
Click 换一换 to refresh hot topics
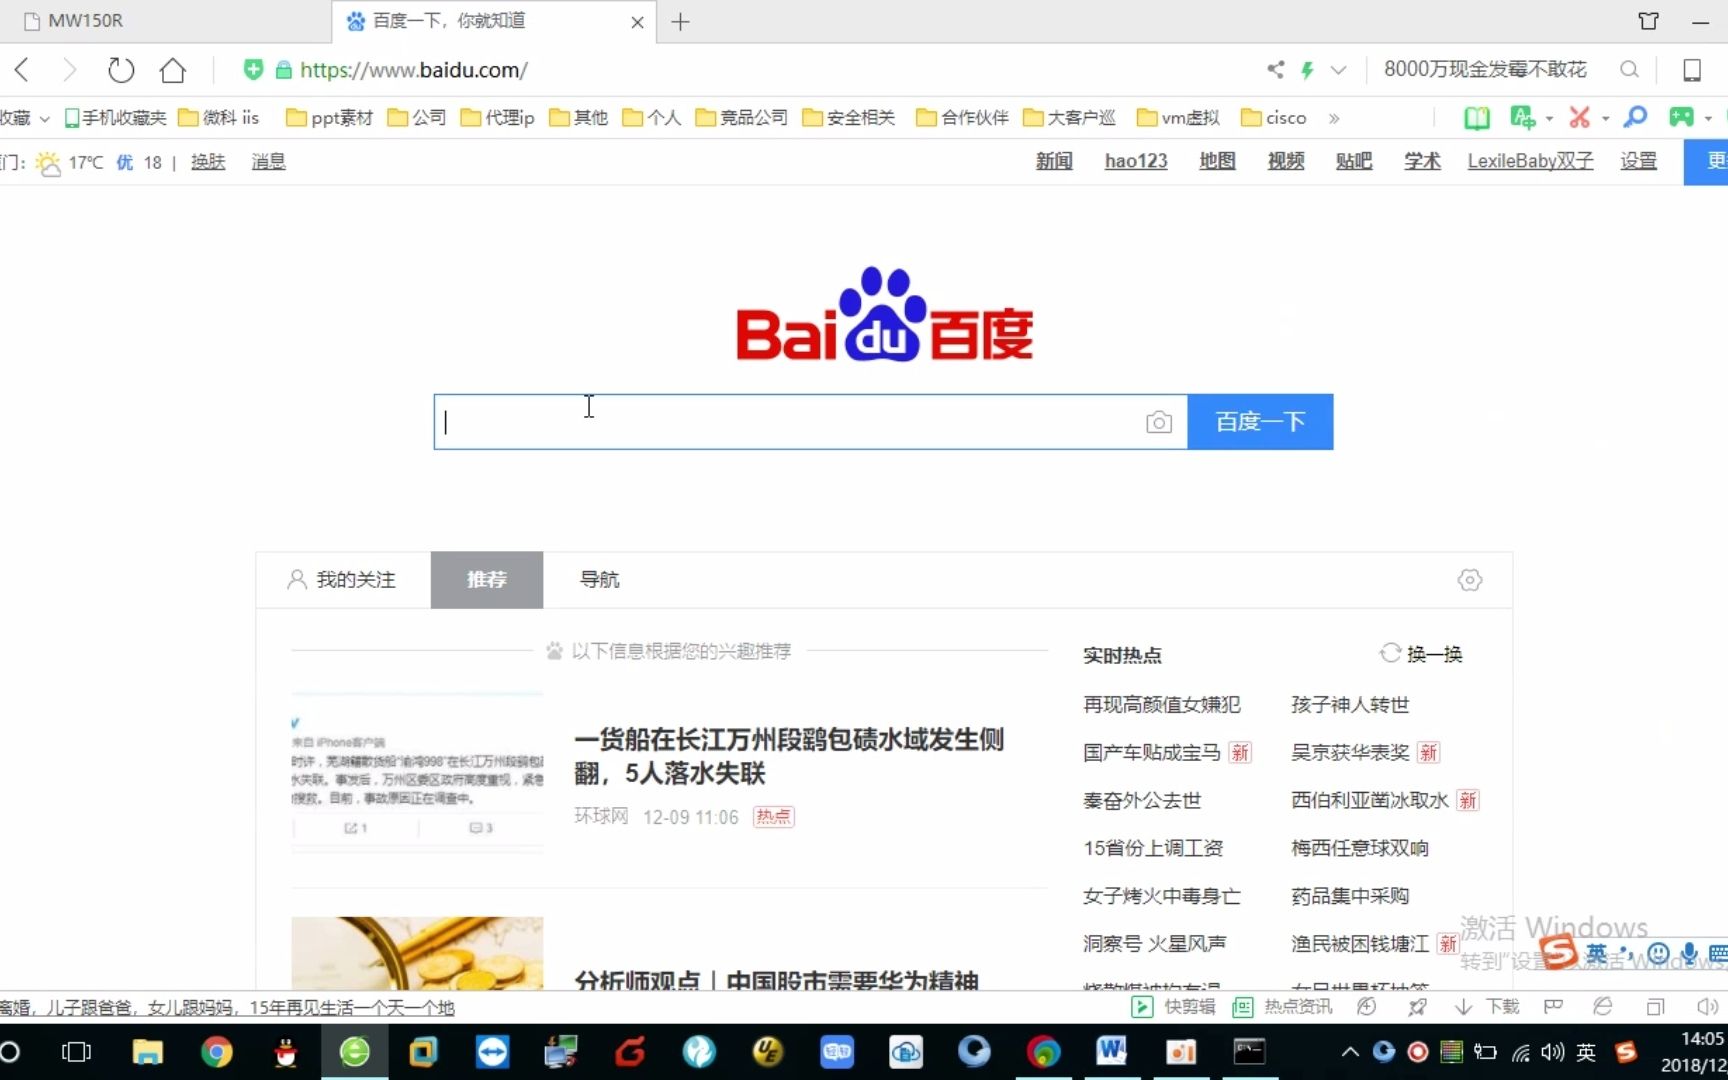(1421, 654)
